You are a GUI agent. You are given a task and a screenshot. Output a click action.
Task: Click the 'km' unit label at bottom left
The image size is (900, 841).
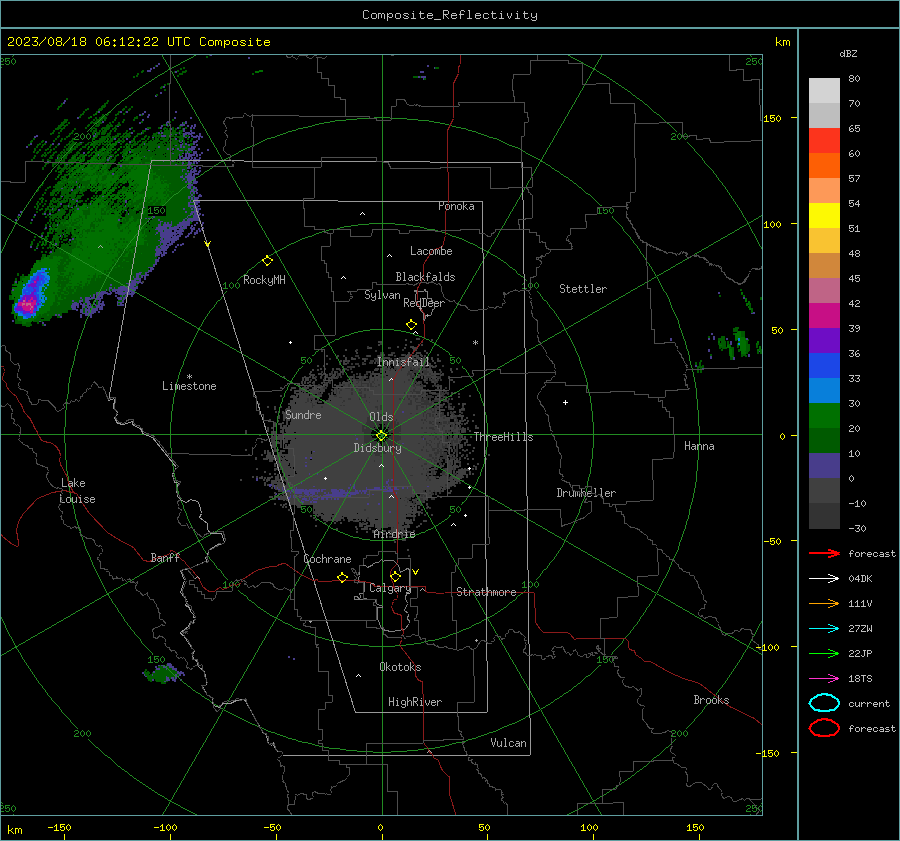coord(14,830)
